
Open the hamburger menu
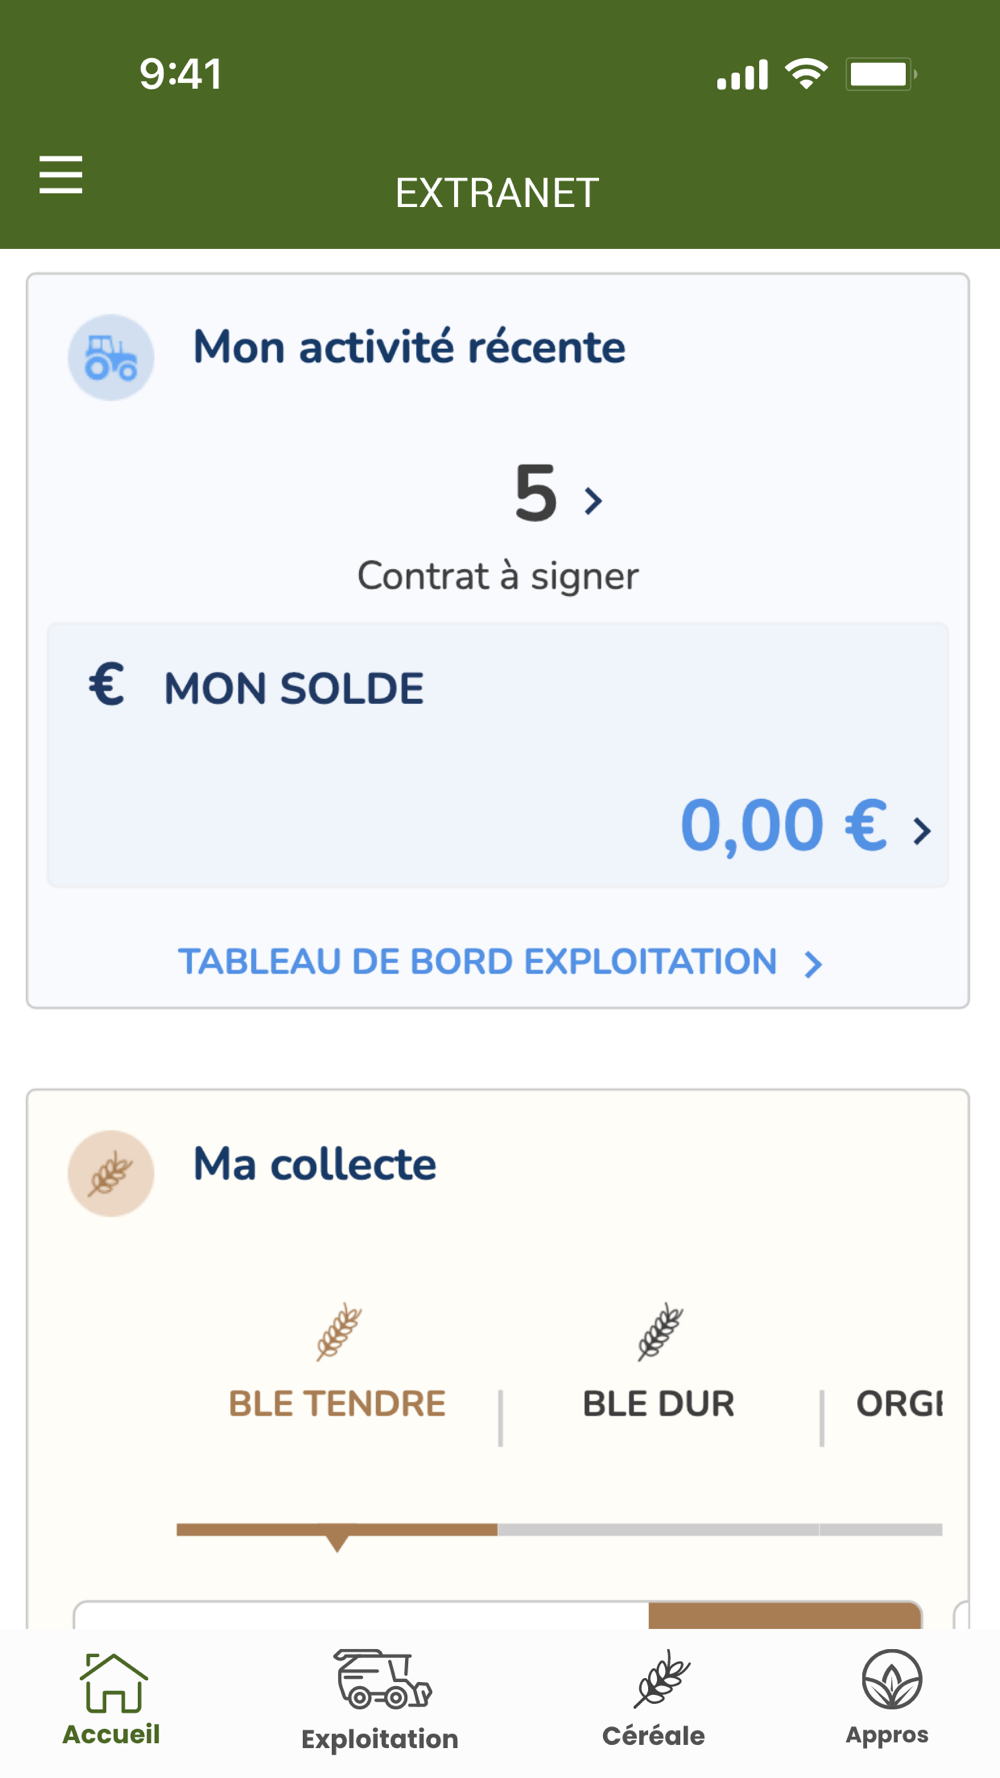pyautogui.click(x=61, y=175)
